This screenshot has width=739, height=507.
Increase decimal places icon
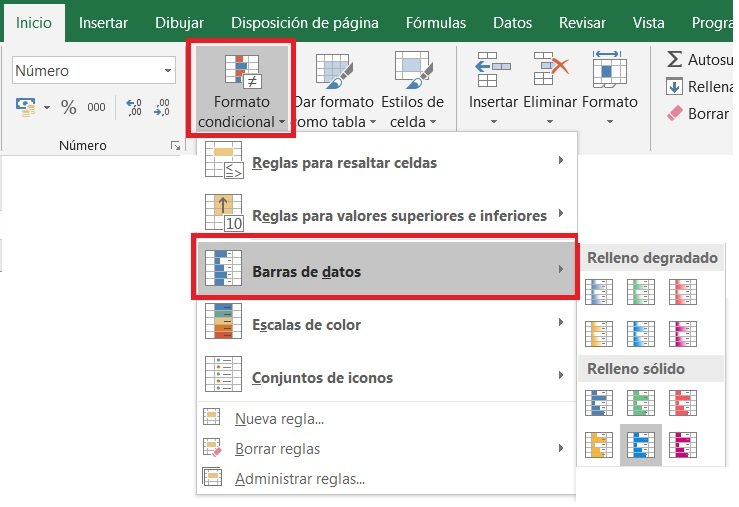pyautogui.click(x=134, y=107)
